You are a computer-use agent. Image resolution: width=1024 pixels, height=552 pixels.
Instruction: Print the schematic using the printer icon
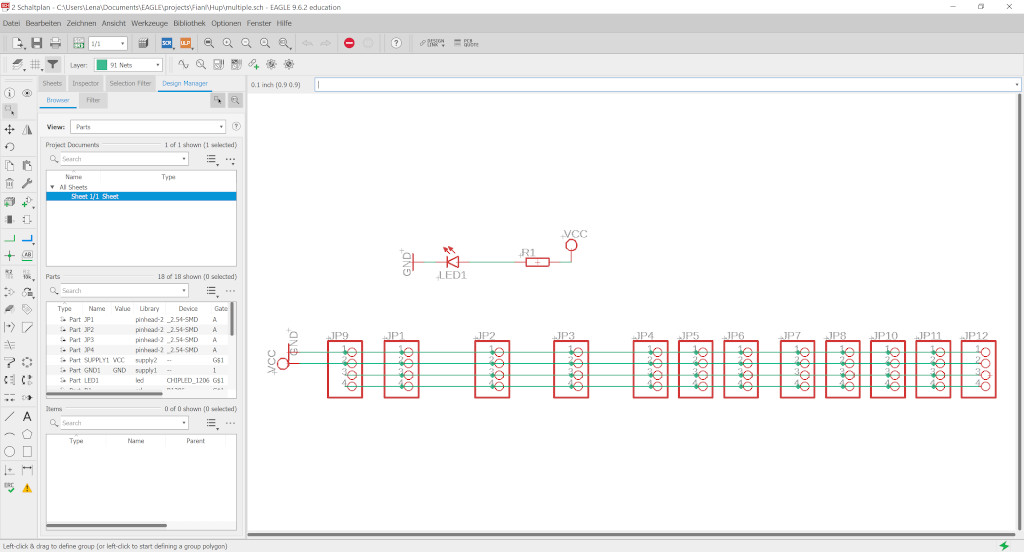pyautogui.click(x=56, y=43)
